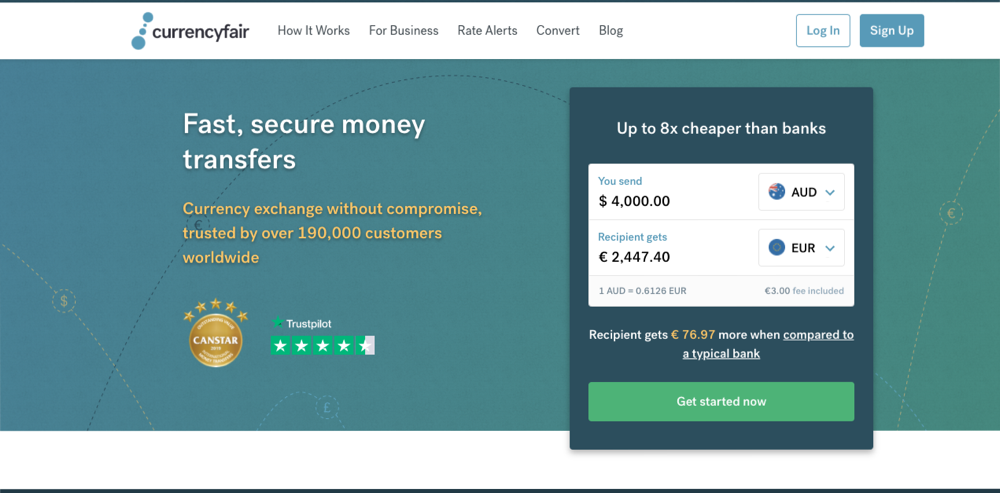Viewport: 1000px width, 493px height.
Task: Click the green Get started now button
Action: click(x=721, y=401)
